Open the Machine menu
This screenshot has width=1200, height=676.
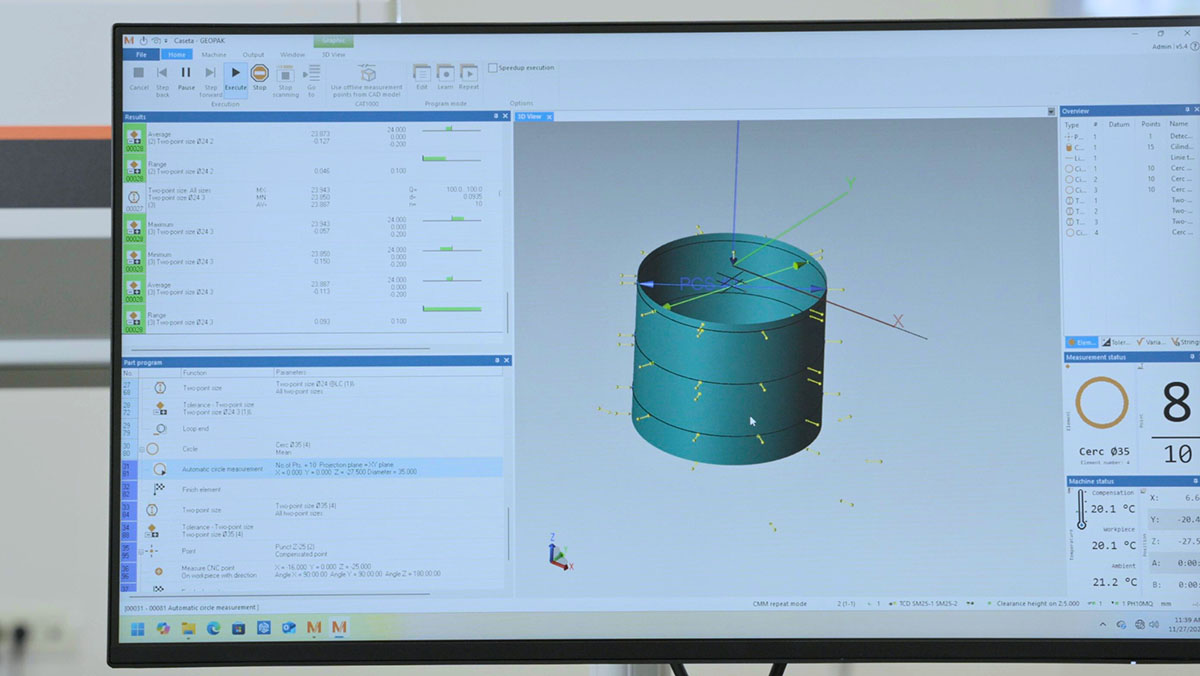pos(214,54)
